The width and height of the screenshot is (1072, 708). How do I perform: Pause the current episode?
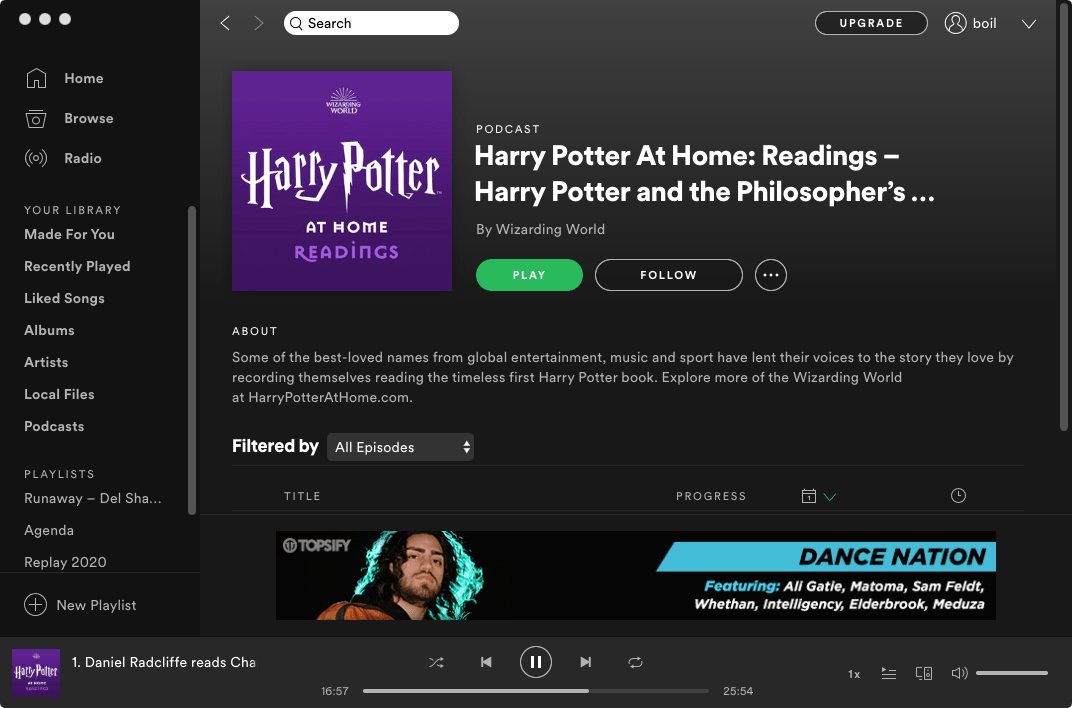[x=536, y=662]
